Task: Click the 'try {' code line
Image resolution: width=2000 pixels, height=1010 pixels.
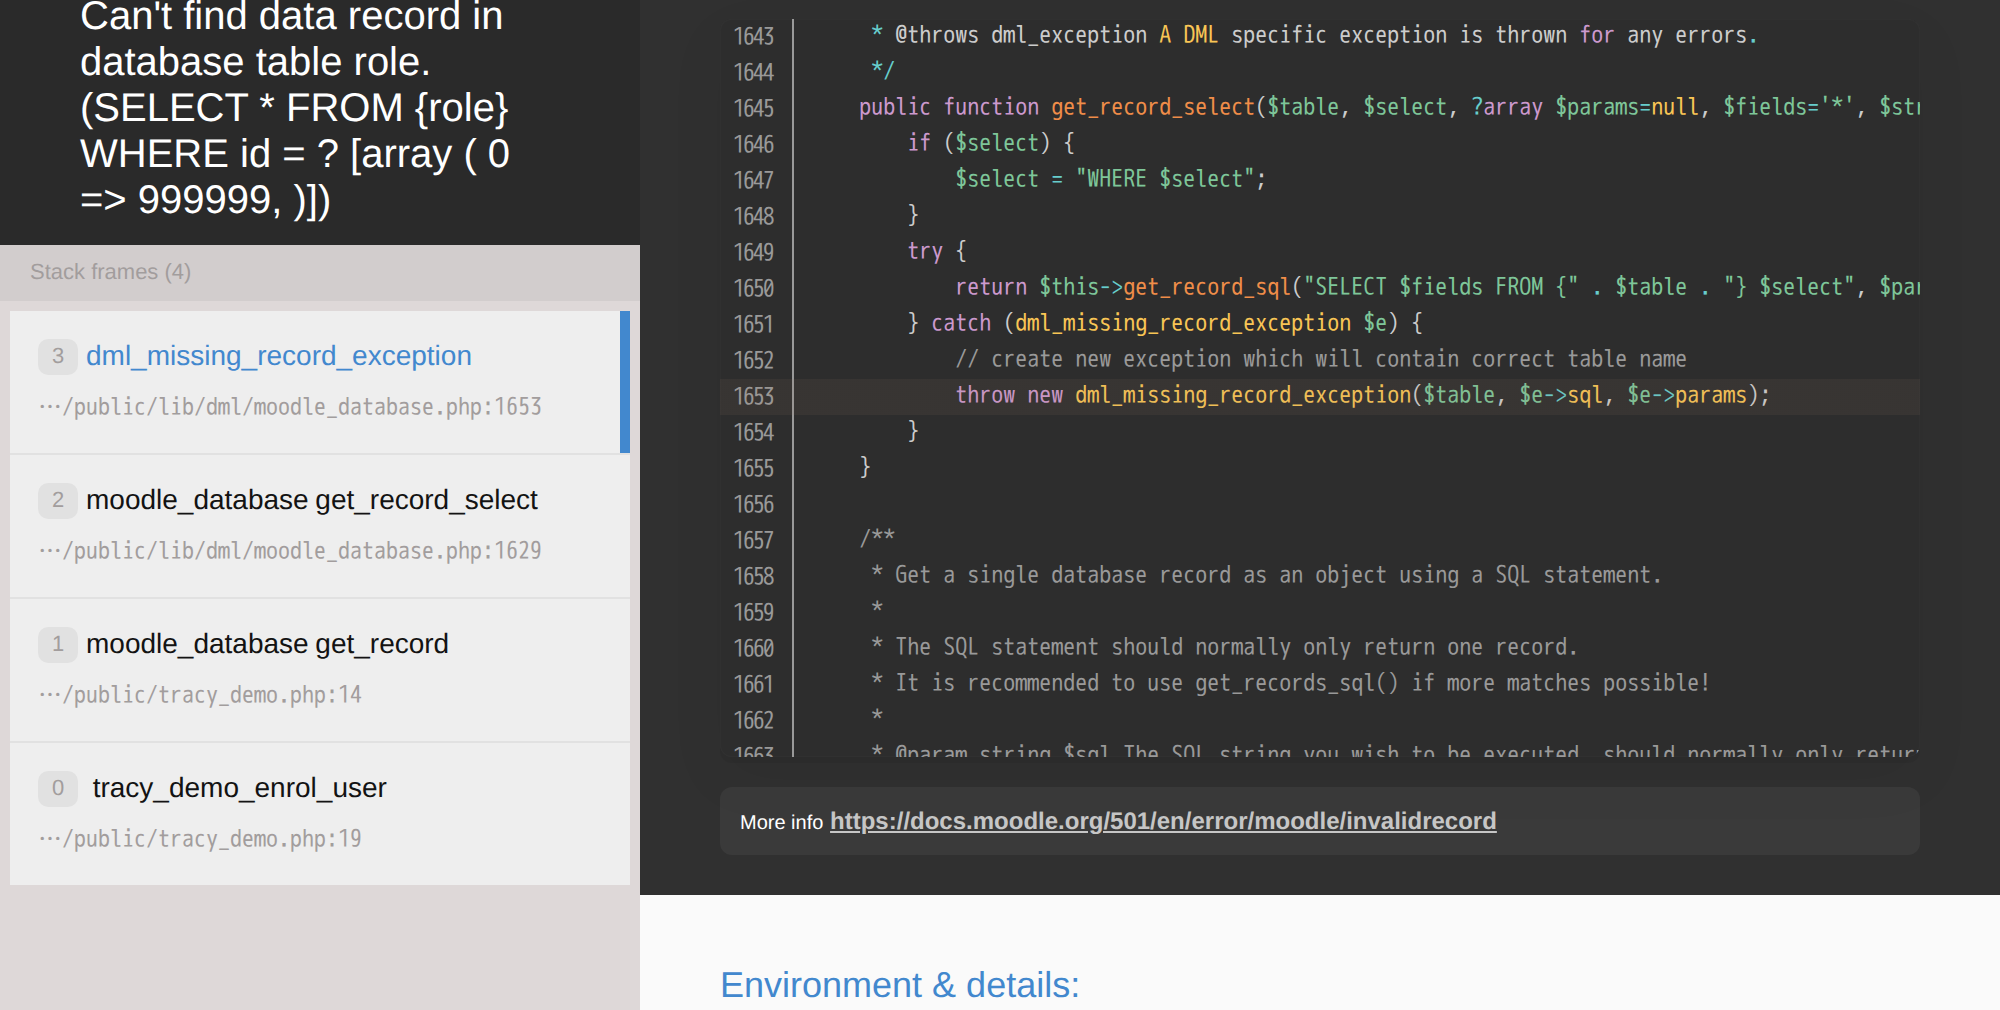Action: pos(937,251)
